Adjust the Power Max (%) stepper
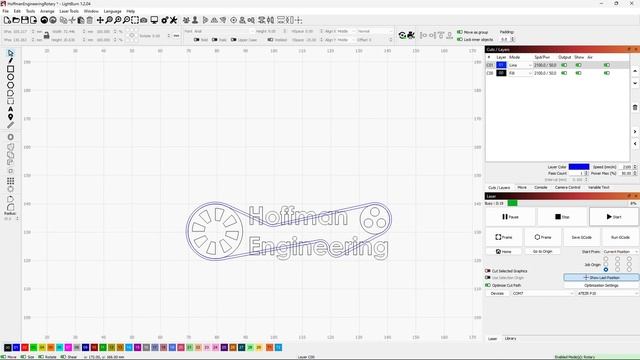Image resolution: width=640 pixels, height=360 pixels. click(x=635, y=173)
